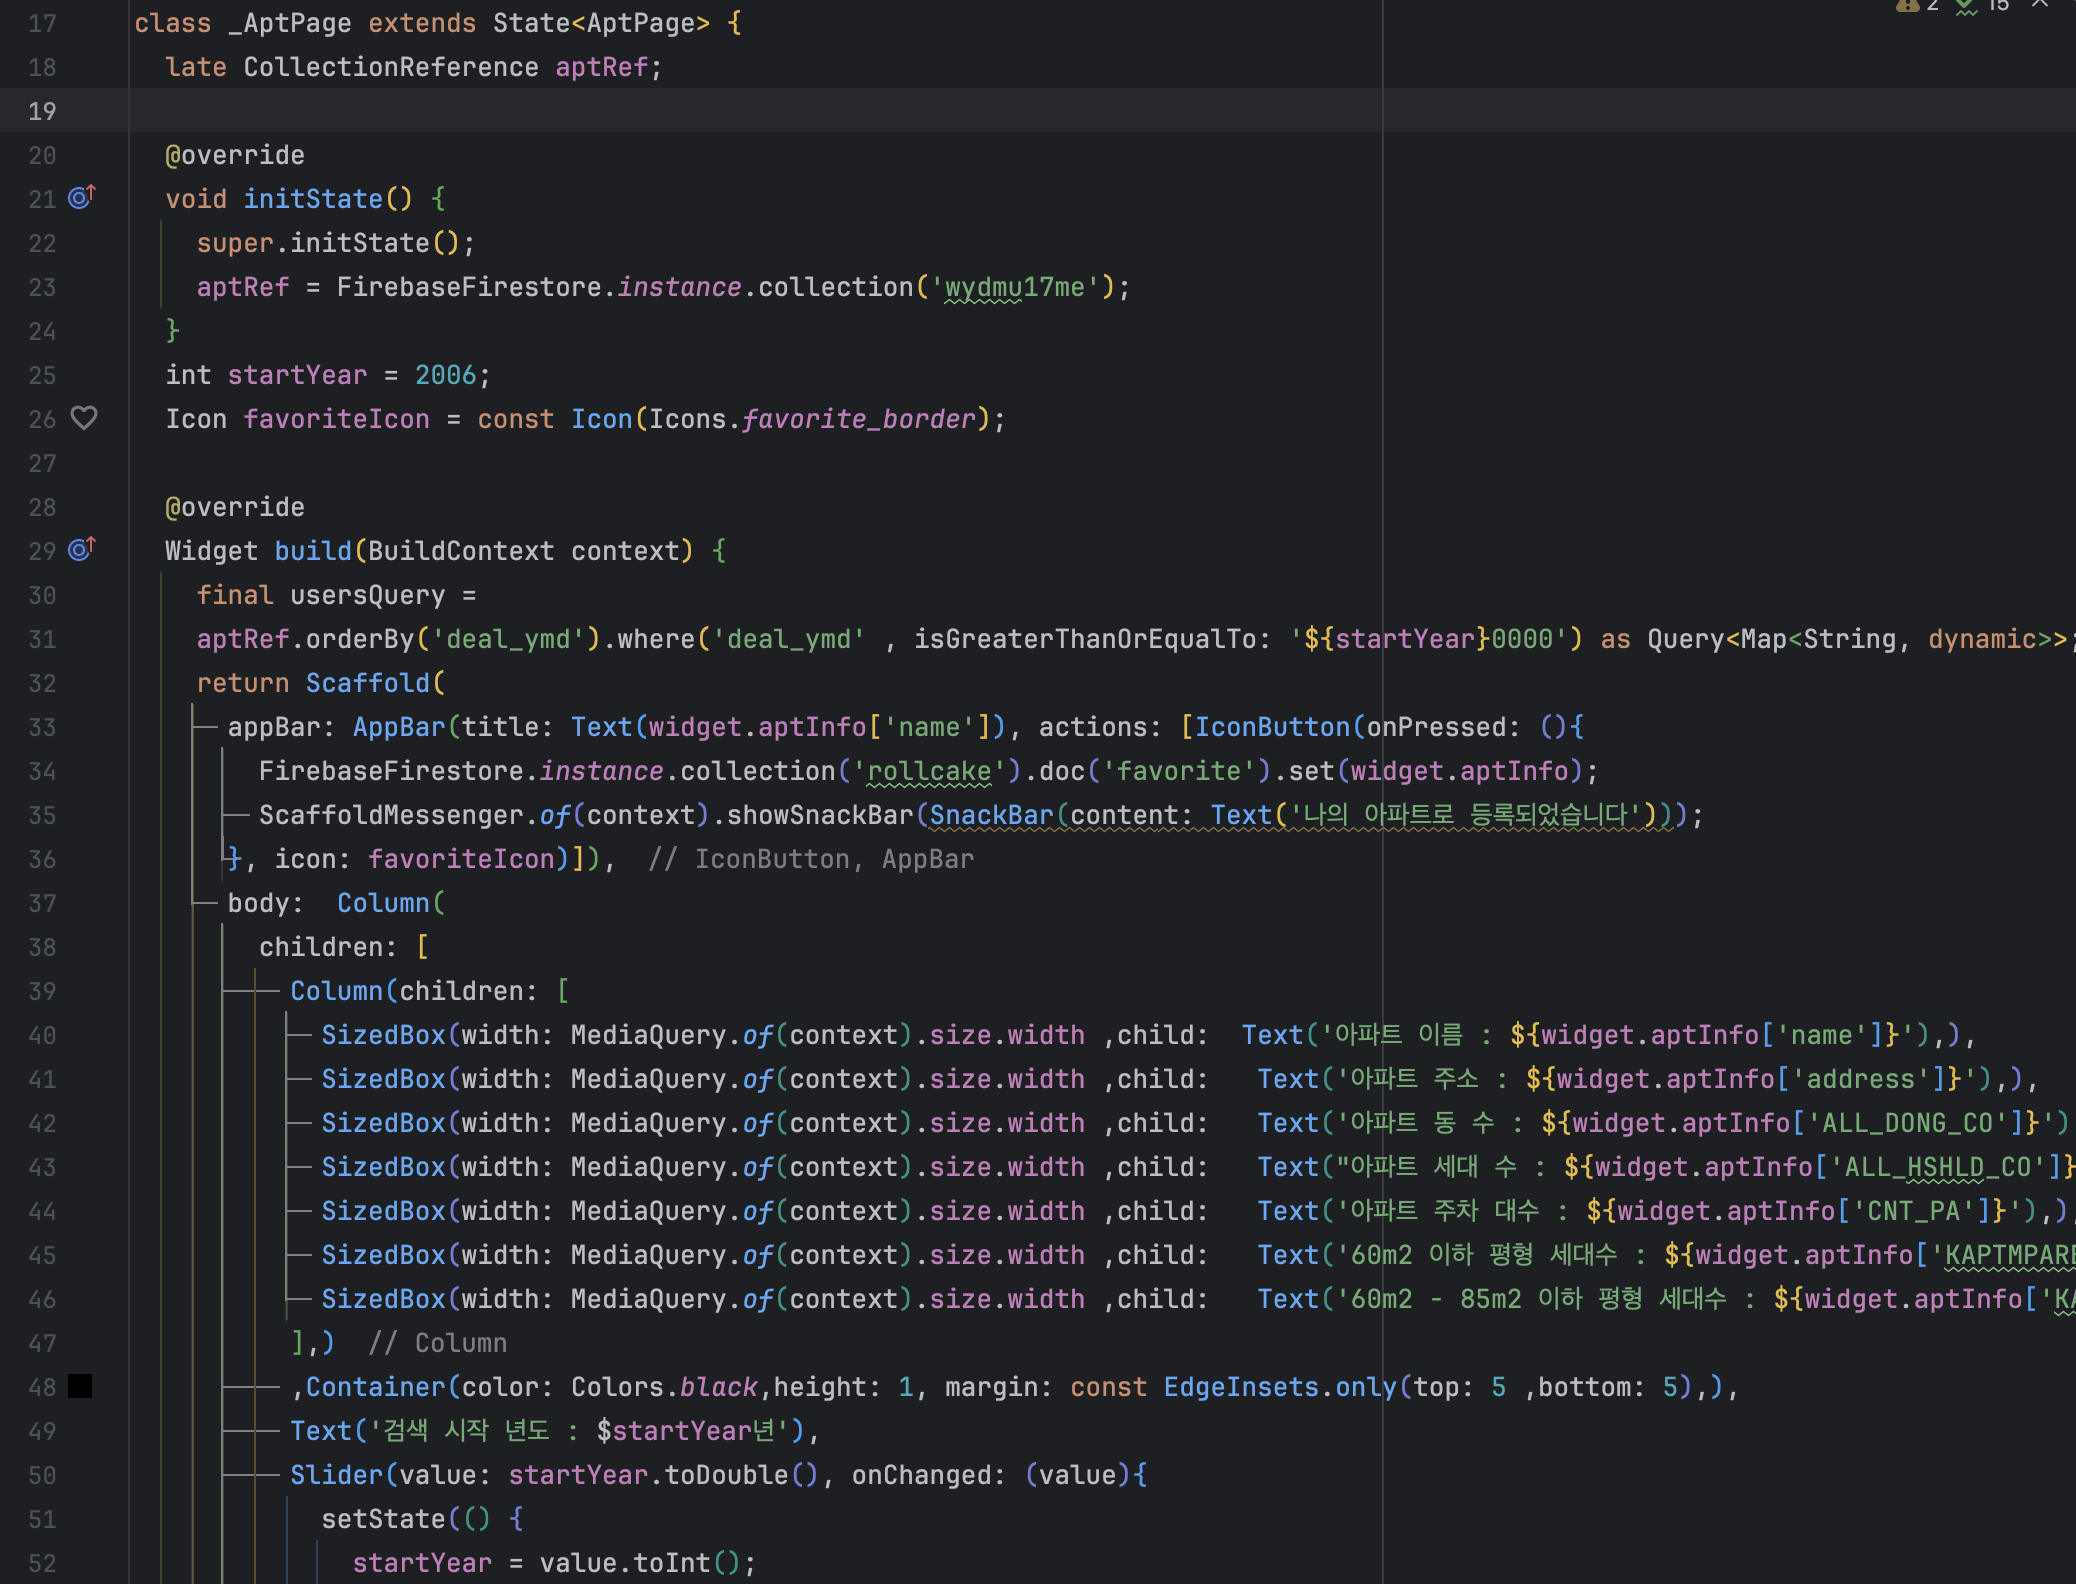Click the Scaffold constructor call

[x=367, y=683]
